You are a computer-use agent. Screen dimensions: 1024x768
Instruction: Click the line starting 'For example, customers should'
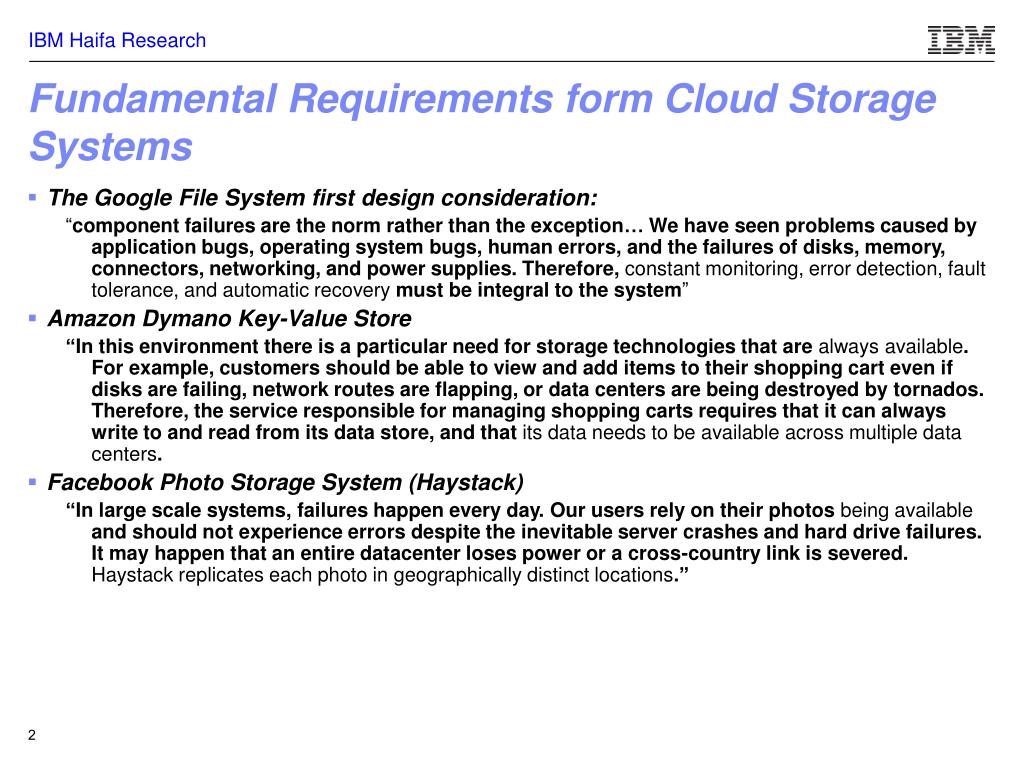[522, 368]
